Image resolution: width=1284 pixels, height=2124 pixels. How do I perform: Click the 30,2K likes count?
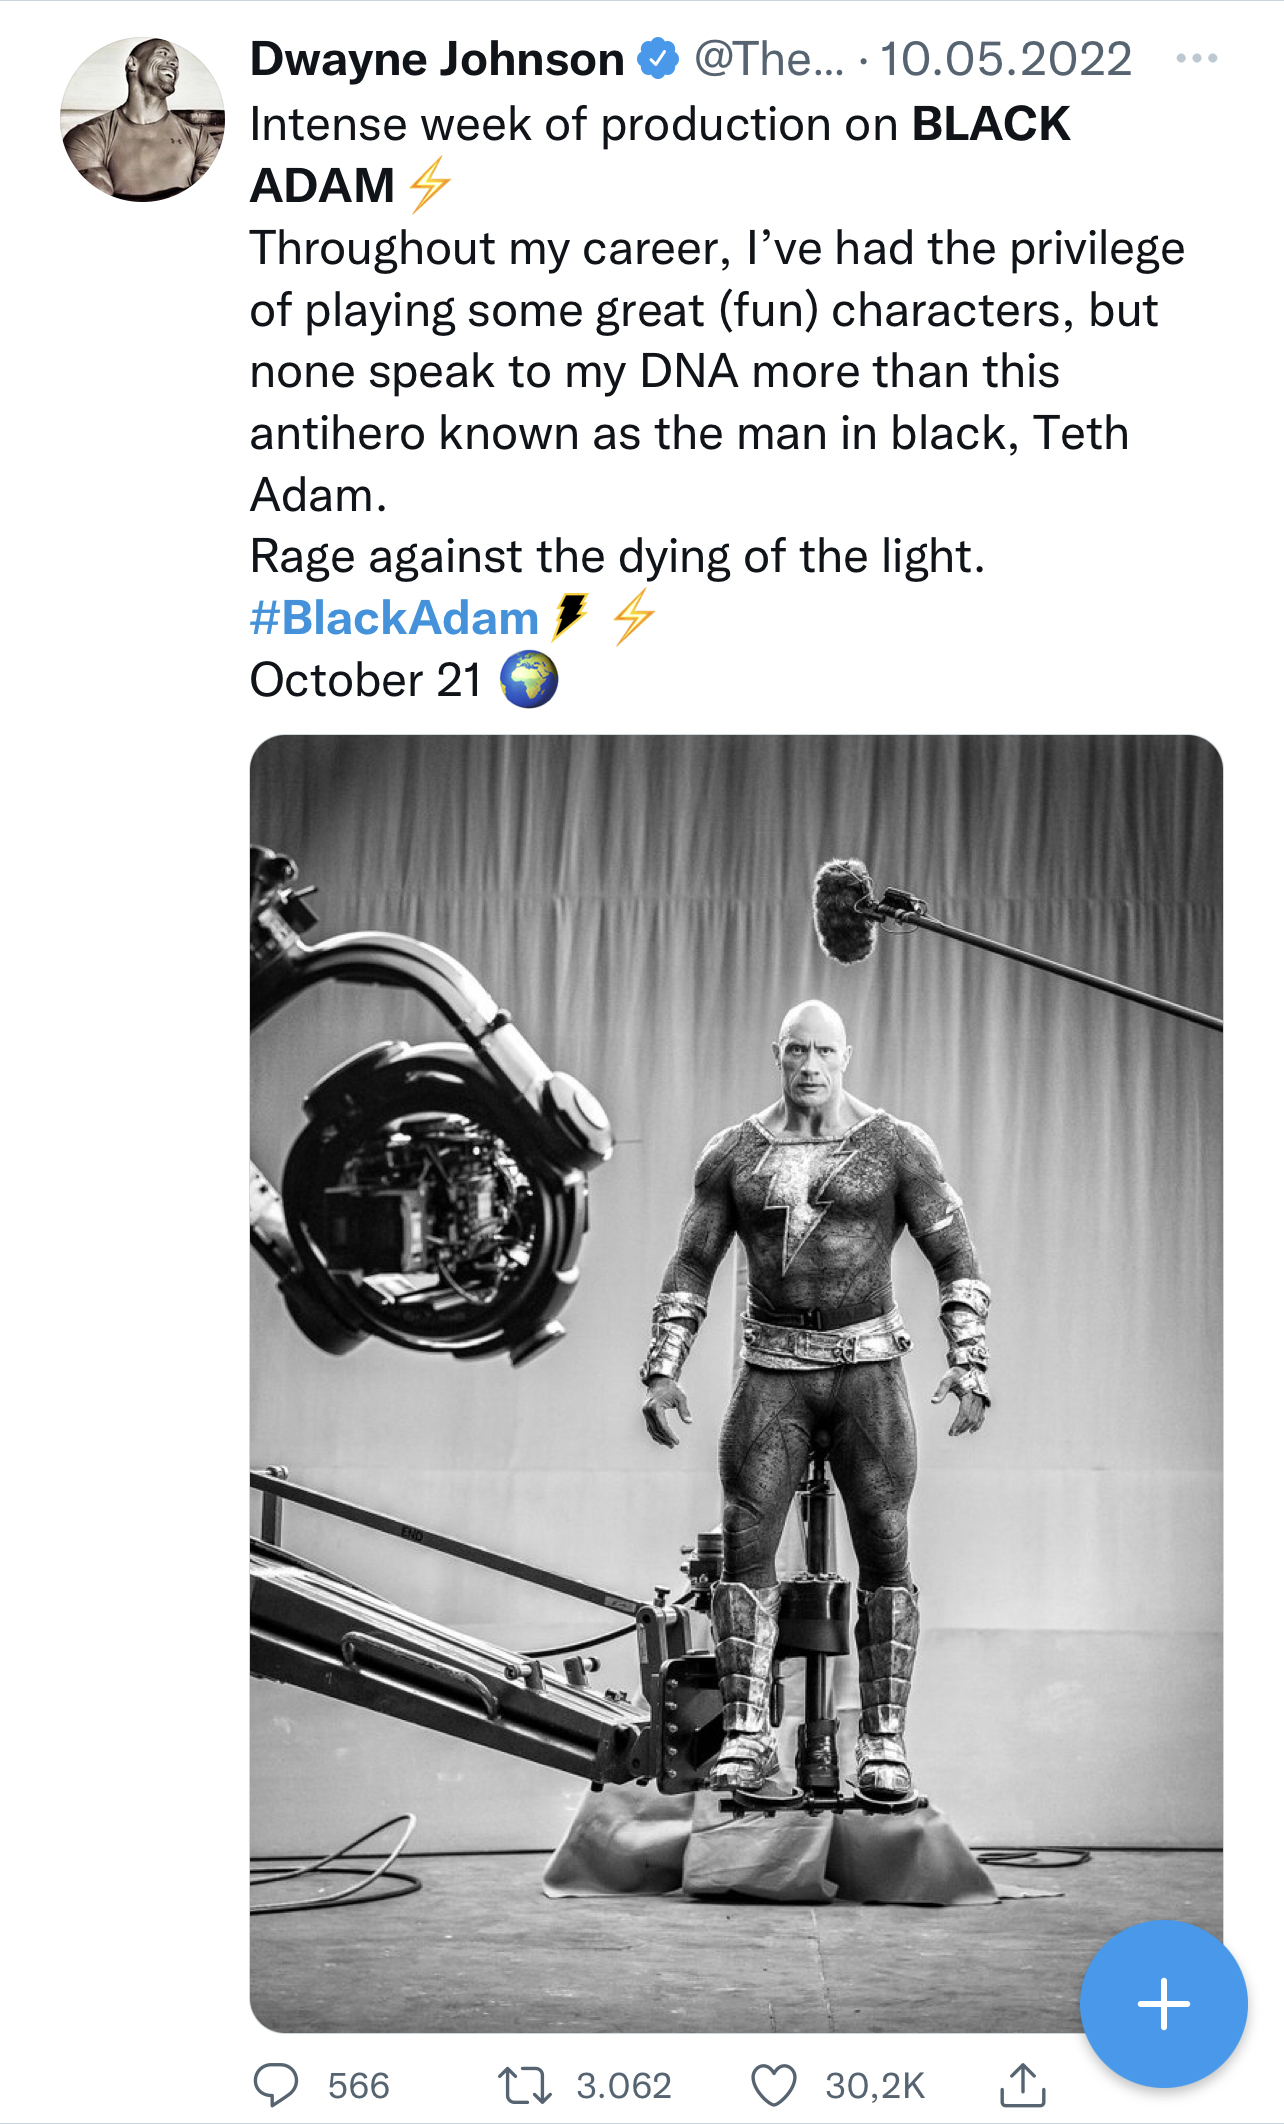(875, 2086)
